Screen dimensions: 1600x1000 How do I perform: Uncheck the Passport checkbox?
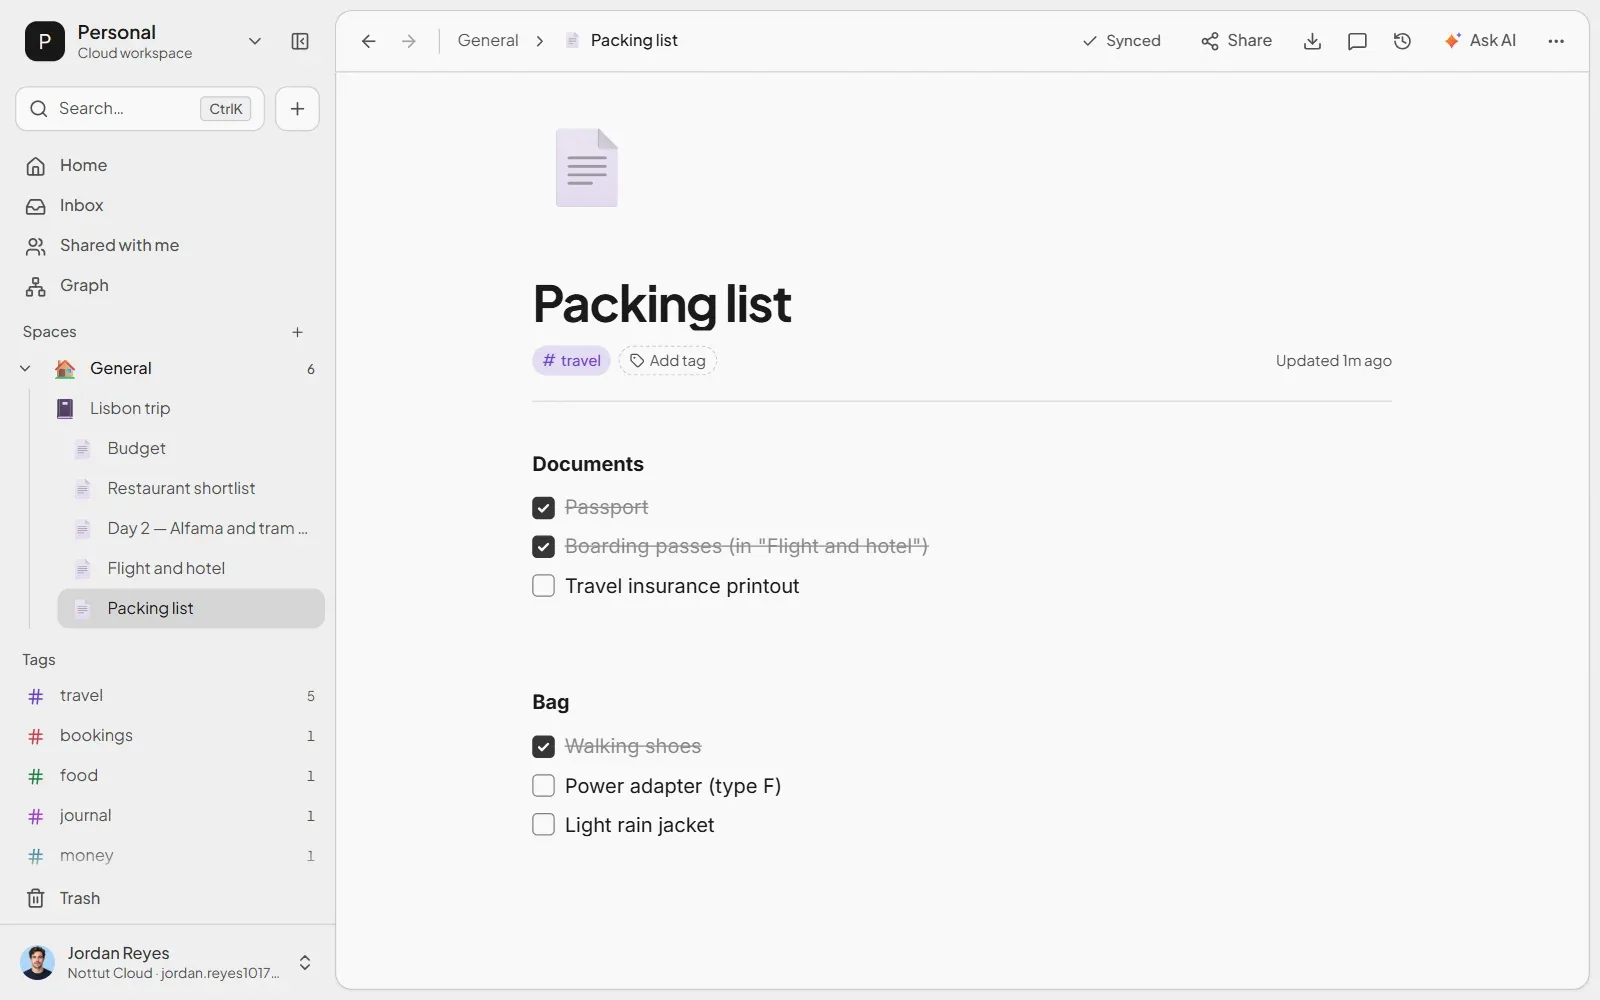(x=543, y=508)
